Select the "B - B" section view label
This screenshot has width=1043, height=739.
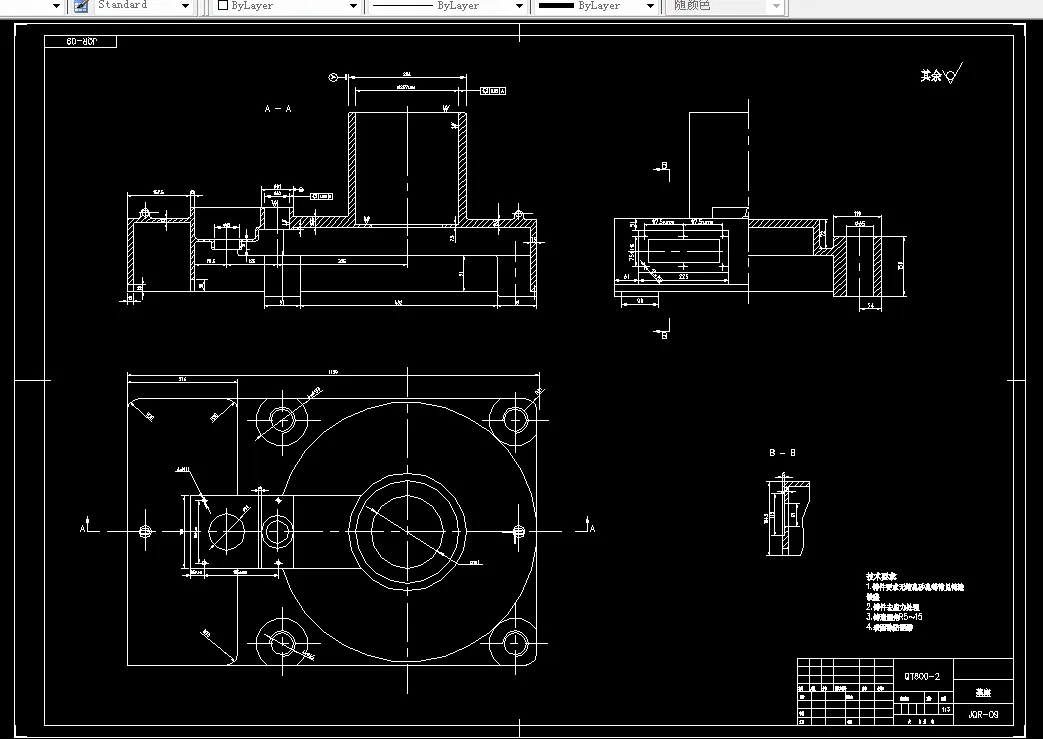click(x=782, y=453)
